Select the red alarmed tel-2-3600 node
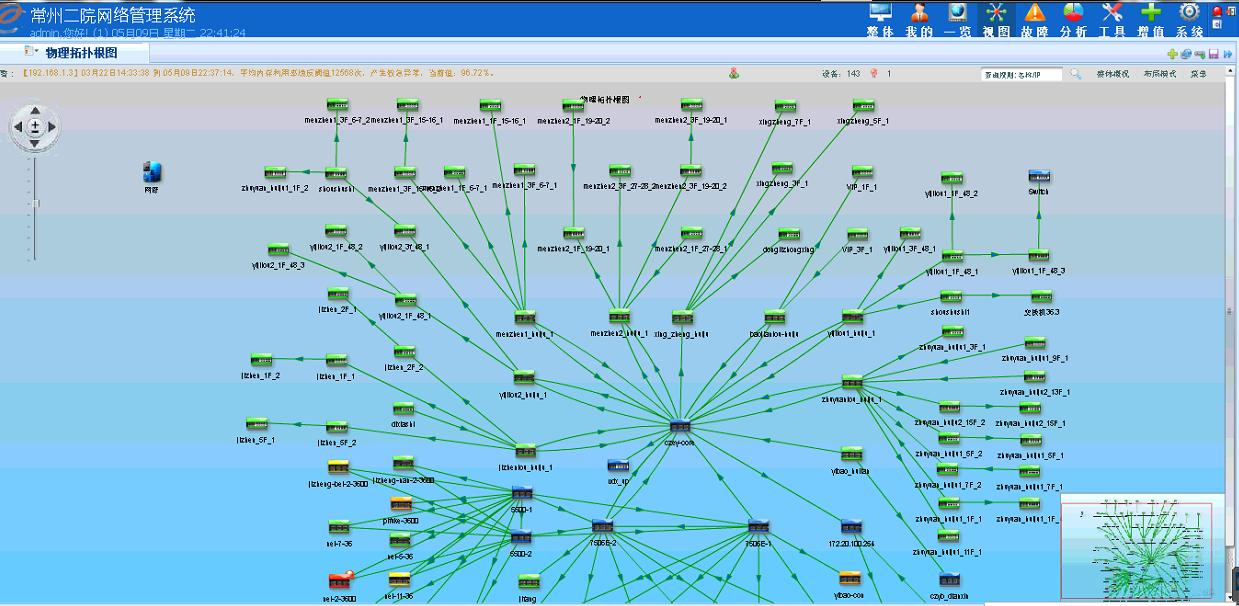 point(339,580)
